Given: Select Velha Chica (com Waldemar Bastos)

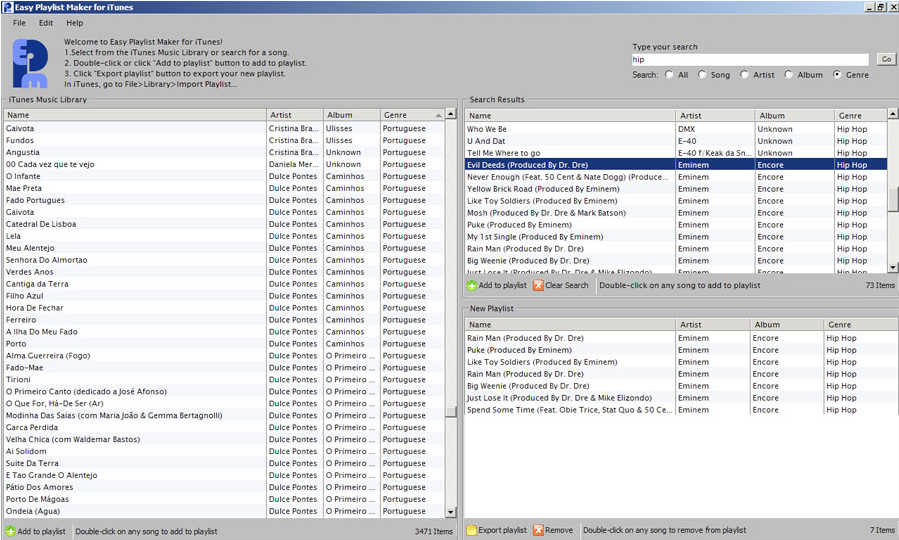Looking at the screenshot, I should [x=224, y=439].
